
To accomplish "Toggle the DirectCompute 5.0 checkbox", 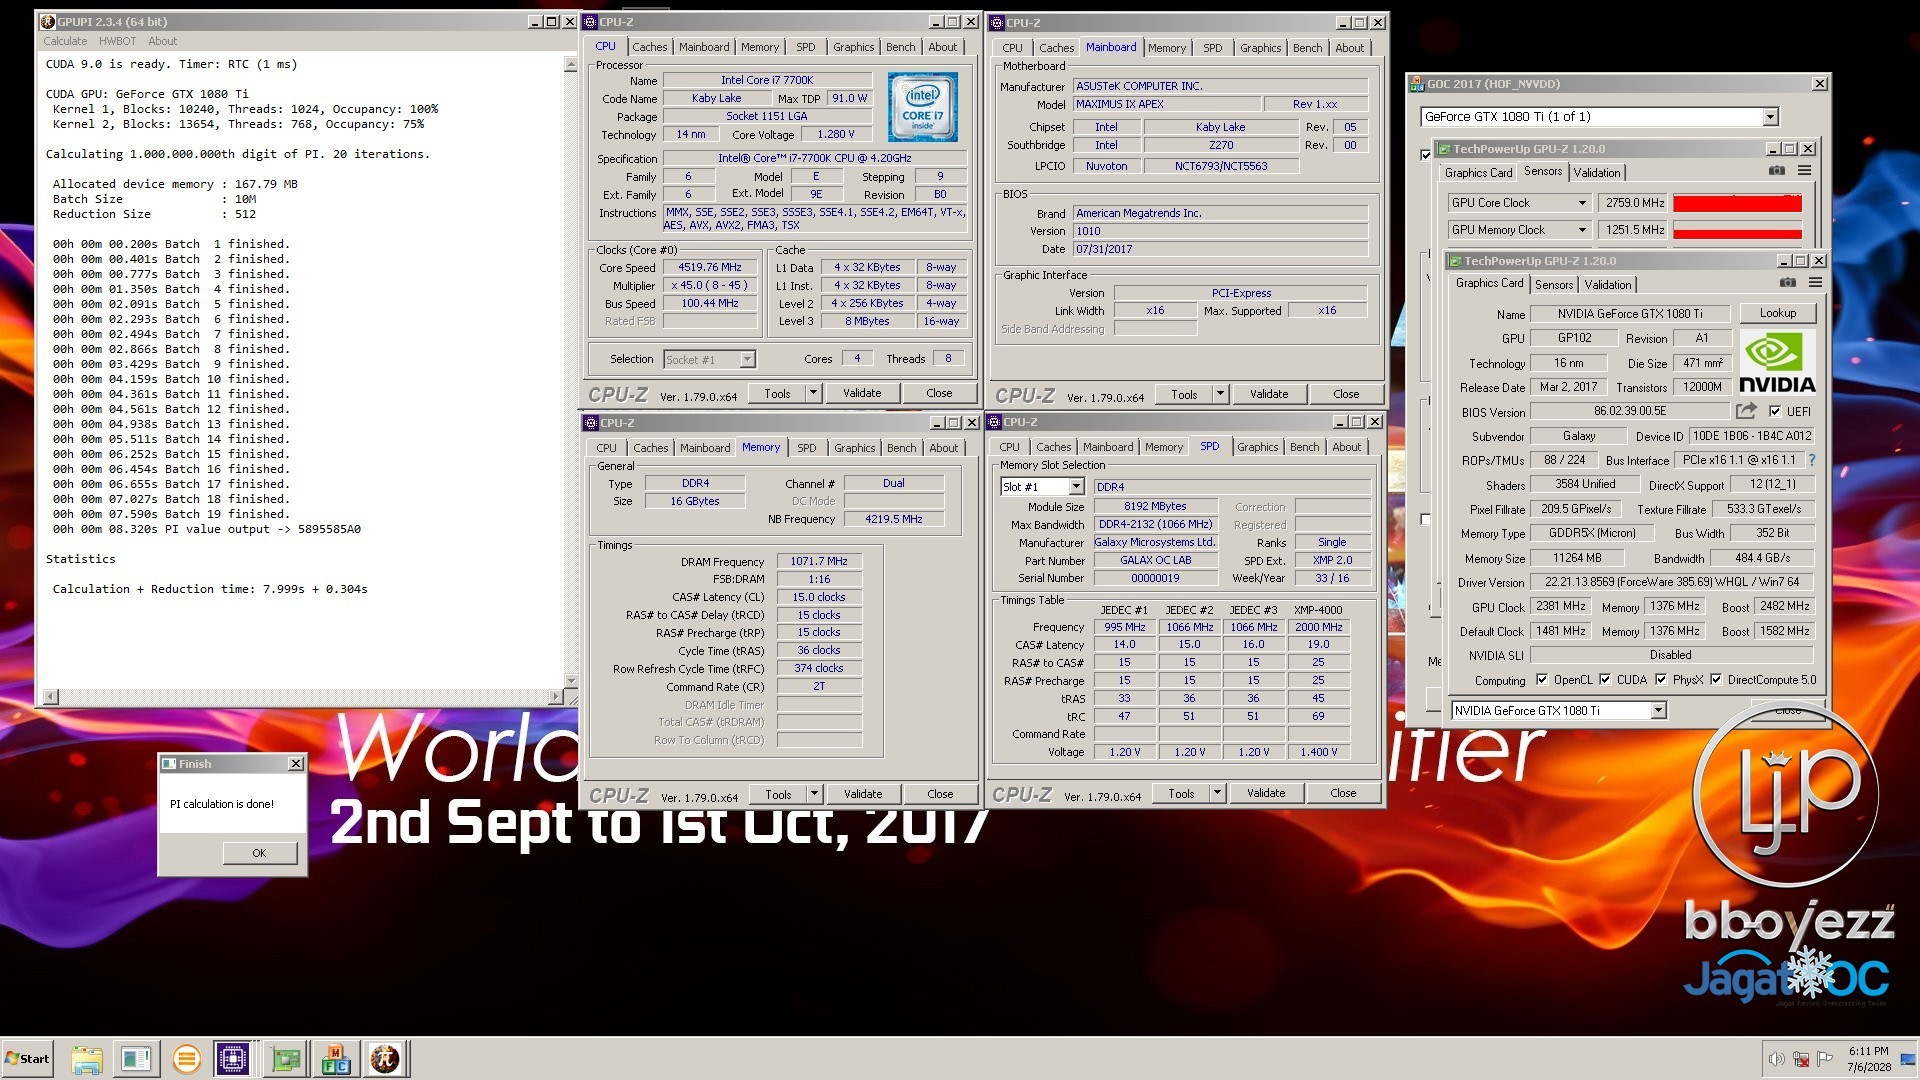I will point(1716,679).
